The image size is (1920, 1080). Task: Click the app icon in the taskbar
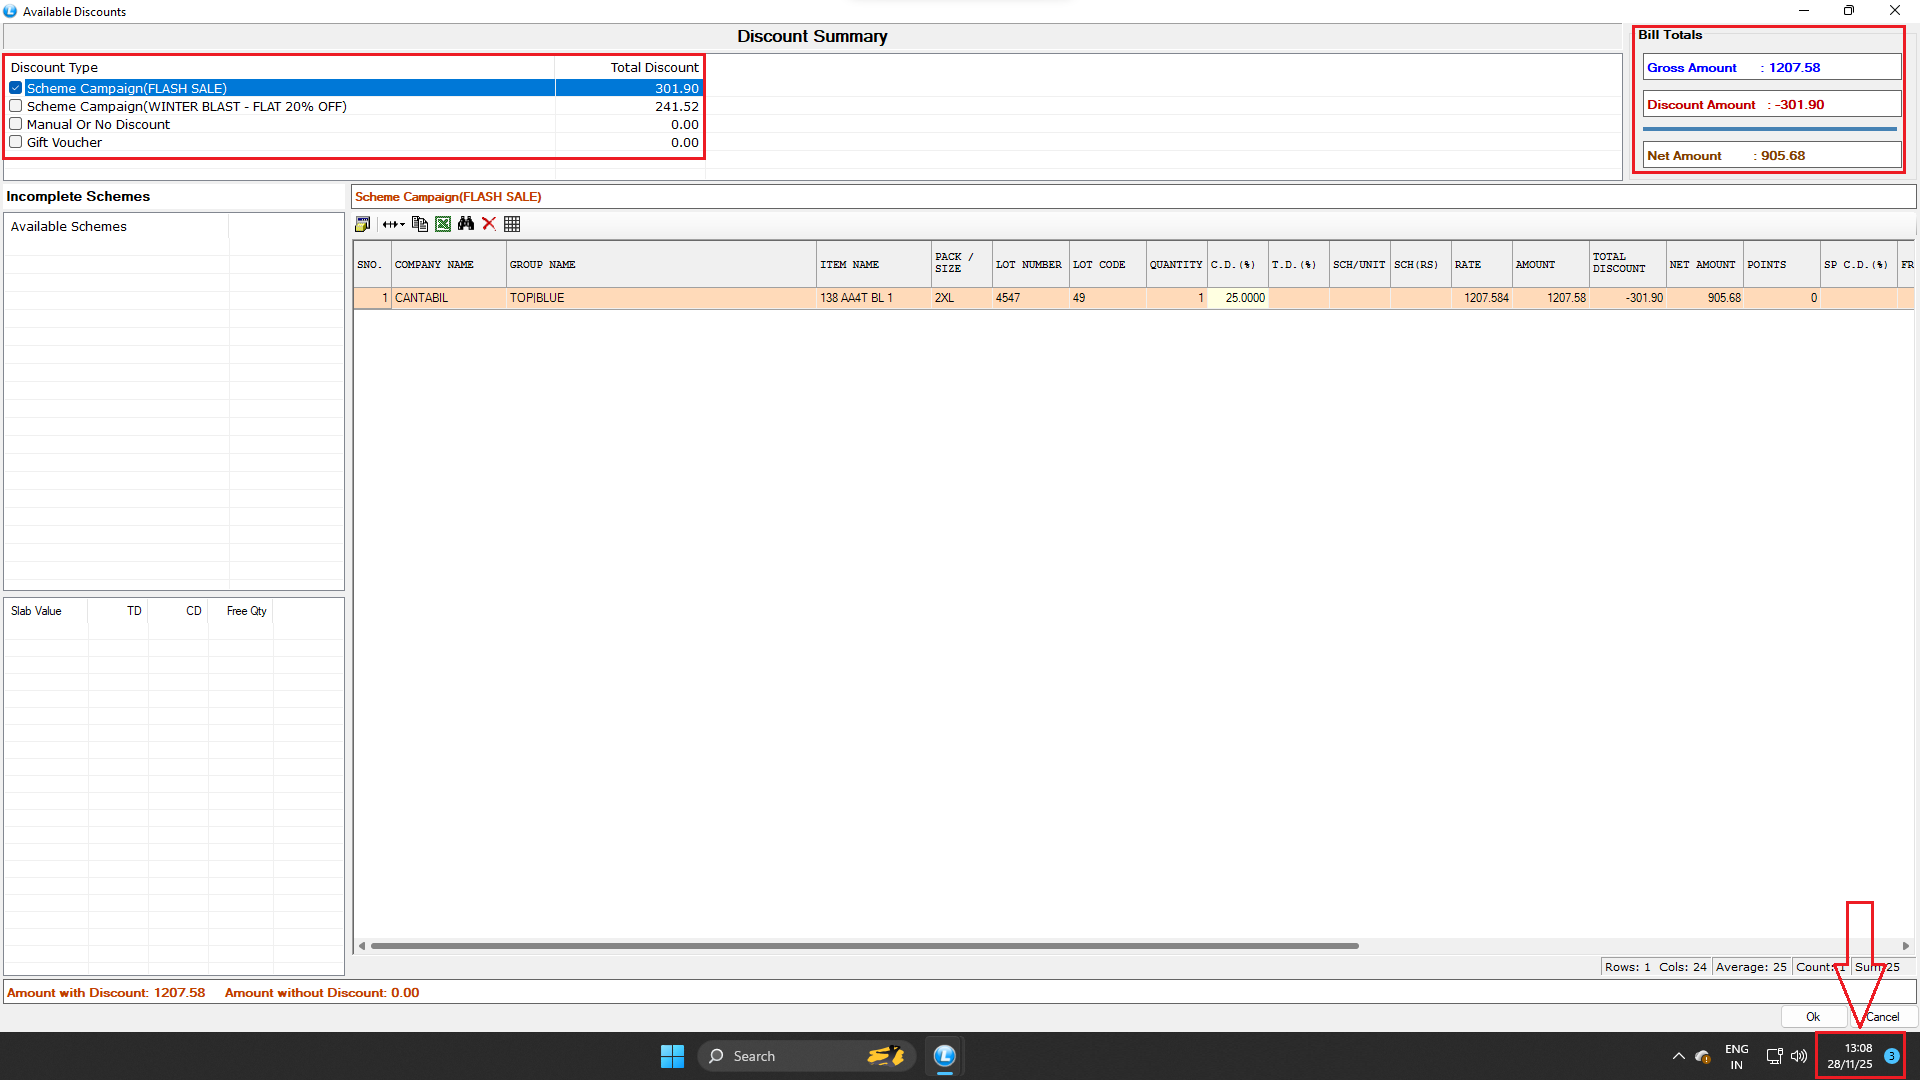click(944, 1056)
